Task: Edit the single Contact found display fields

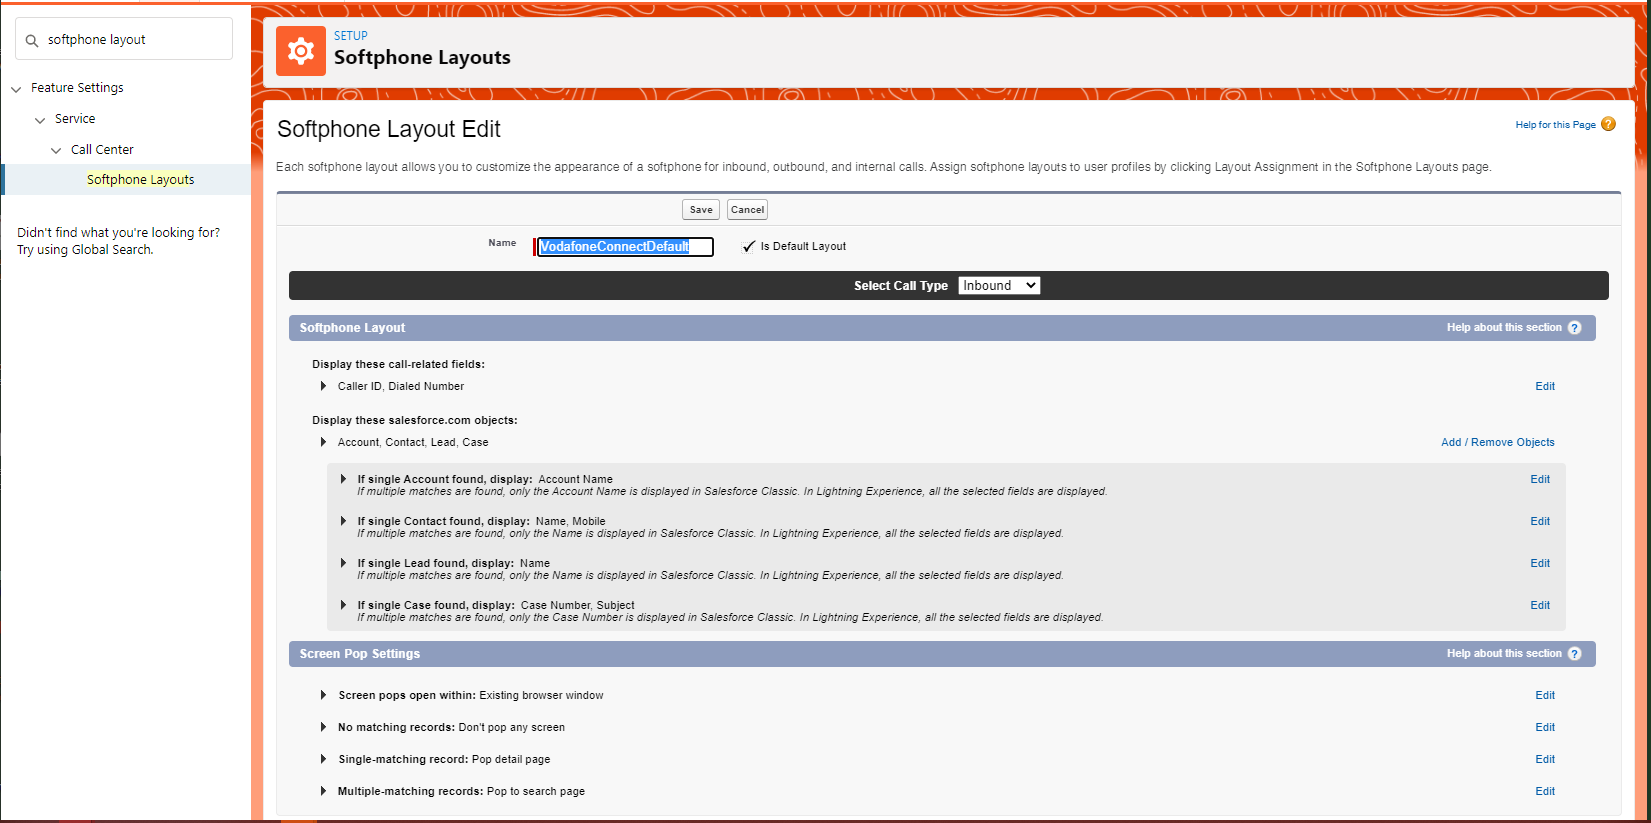Action: (x=1539, y=521)
